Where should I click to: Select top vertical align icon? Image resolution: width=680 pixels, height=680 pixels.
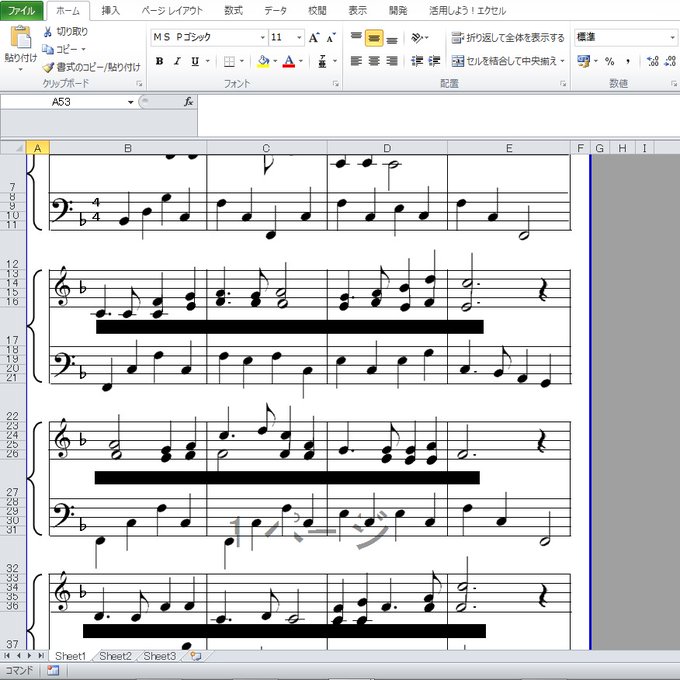[x=356, y=38]
